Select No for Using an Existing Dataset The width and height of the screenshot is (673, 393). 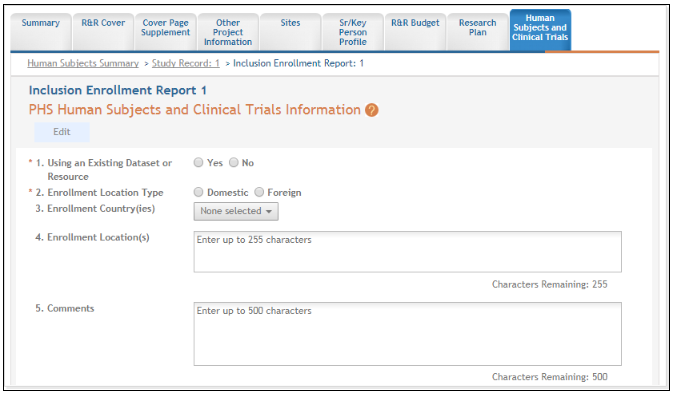pyautogui.click(x=233, y=163)
